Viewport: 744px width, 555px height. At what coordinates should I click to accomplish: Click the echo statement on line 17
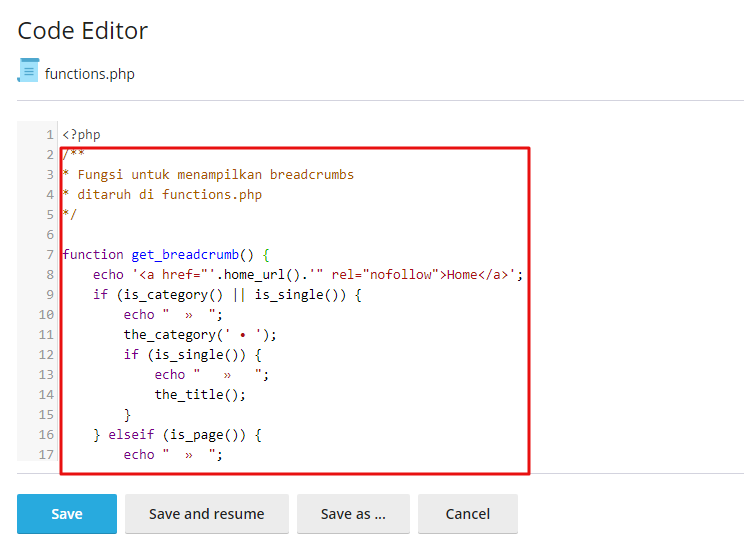[173, 454]
